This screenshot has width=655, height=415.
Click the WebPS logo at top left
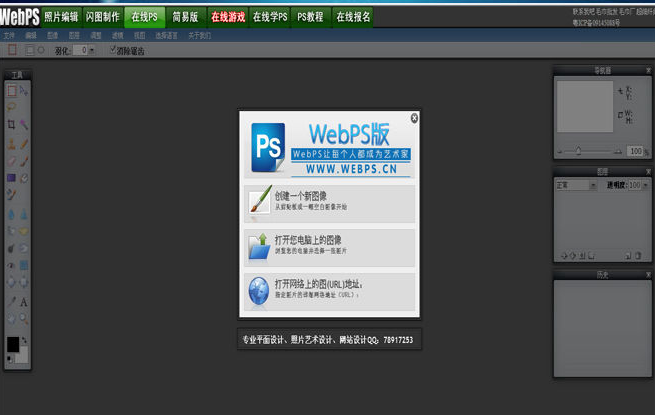coord(20,17)
